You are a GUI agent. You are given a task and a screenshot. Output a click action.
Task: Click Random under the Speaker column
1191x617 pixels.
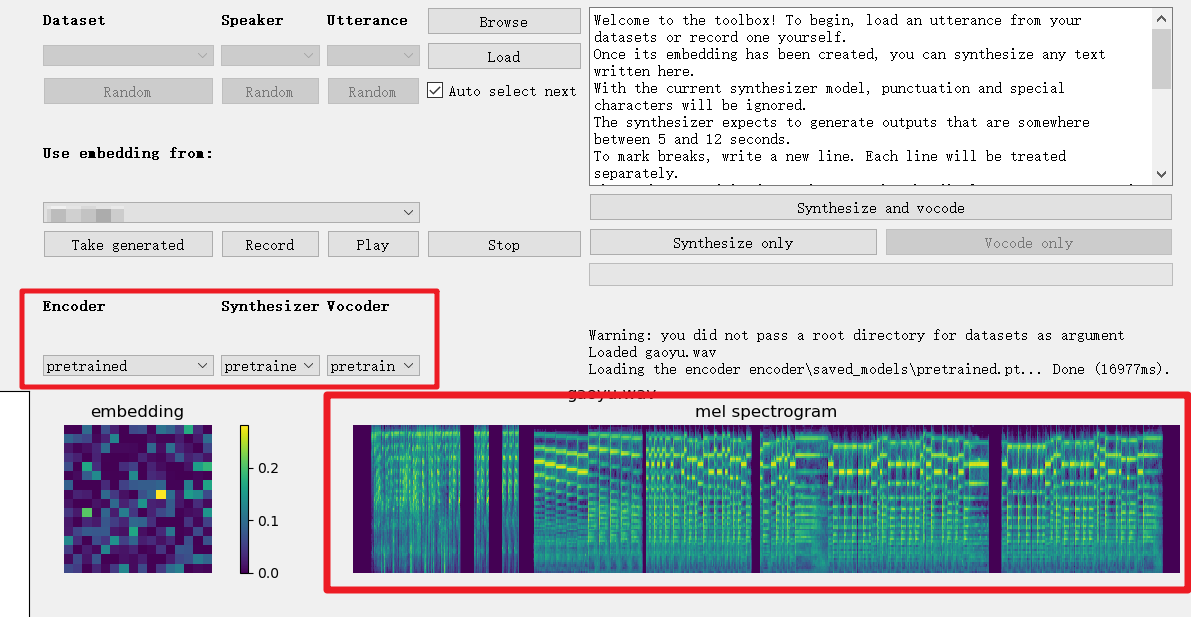pyautogui.click(x=270, y=91)
